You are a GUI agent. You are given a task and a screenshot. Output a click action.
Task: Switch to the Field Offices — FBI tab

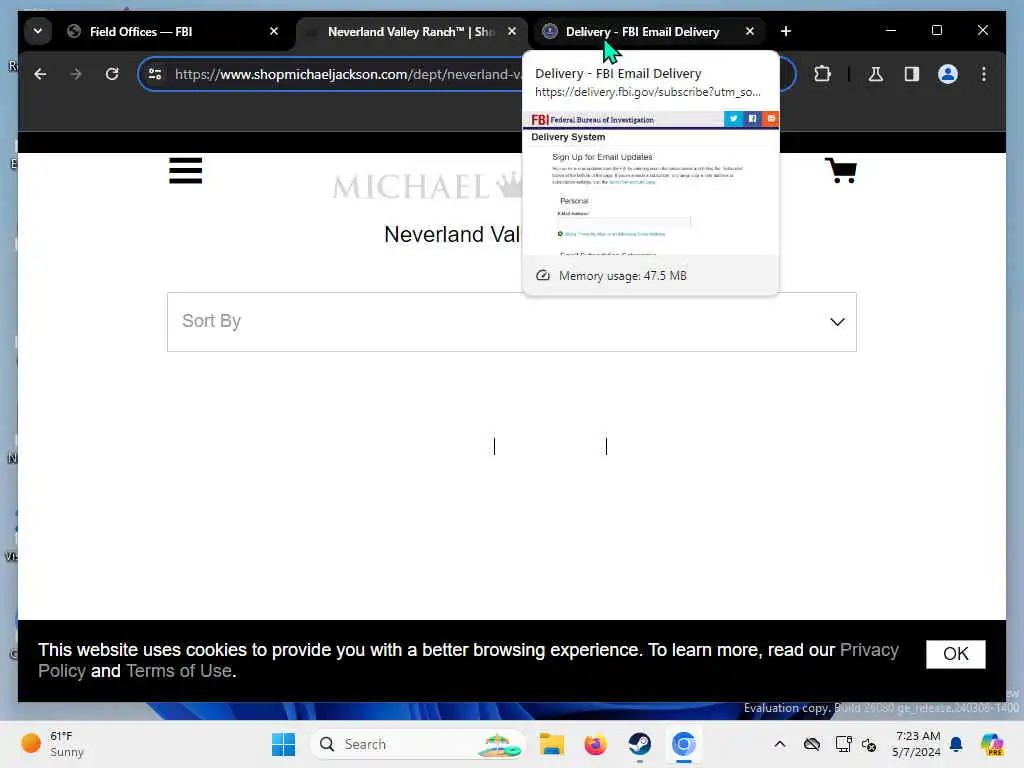[174, 31]
